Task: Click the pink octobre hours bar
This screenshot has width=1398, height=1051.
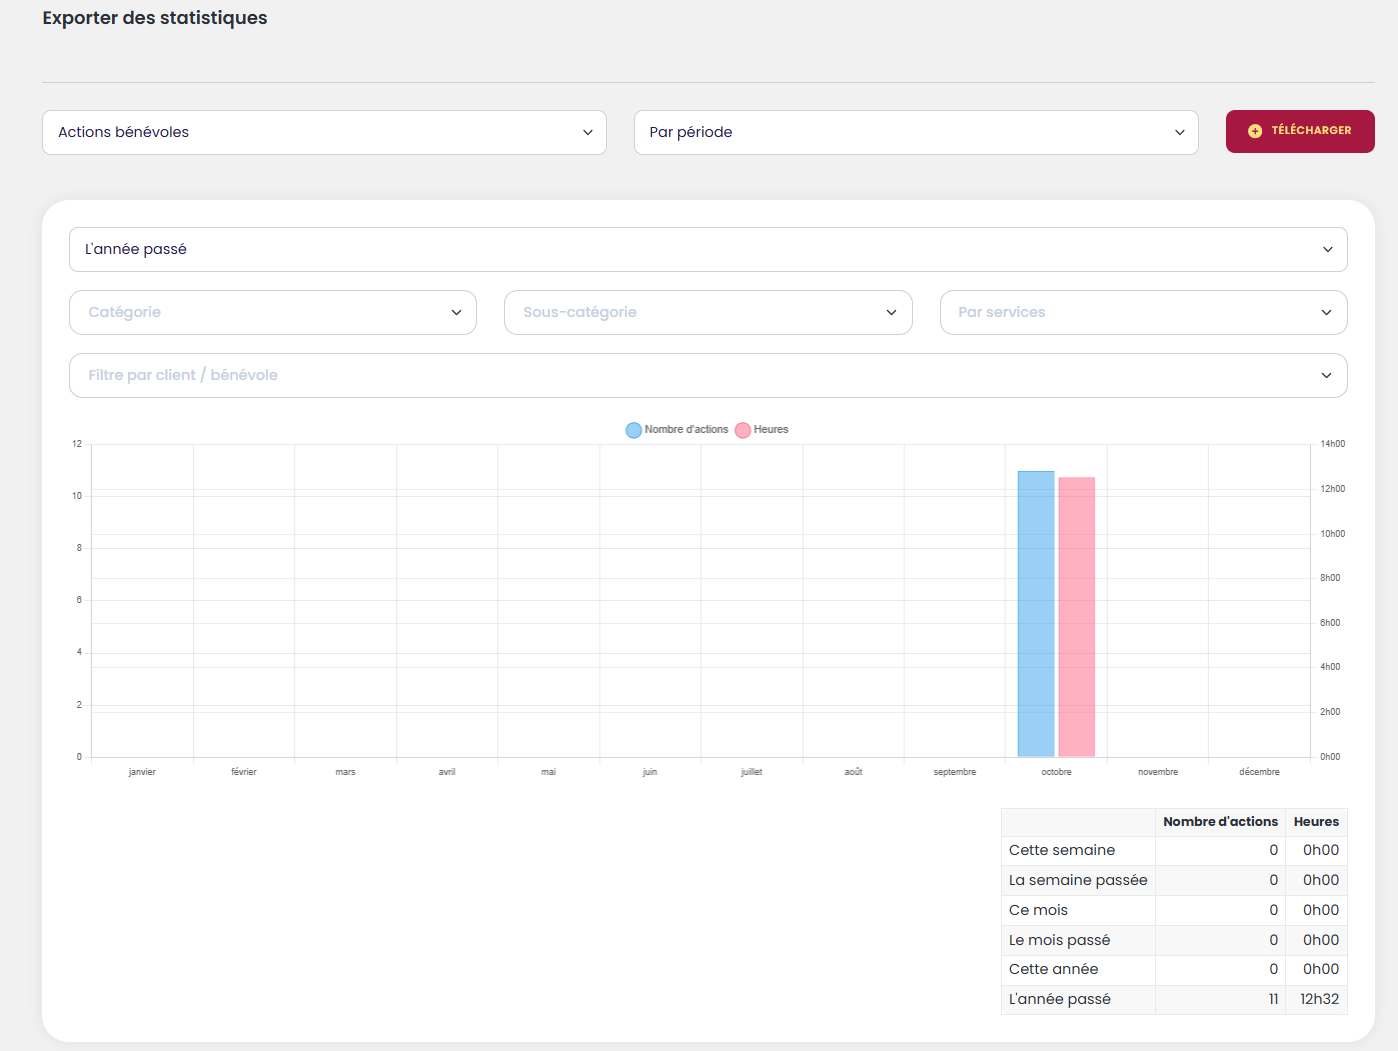Action: tap(1077, 617)
